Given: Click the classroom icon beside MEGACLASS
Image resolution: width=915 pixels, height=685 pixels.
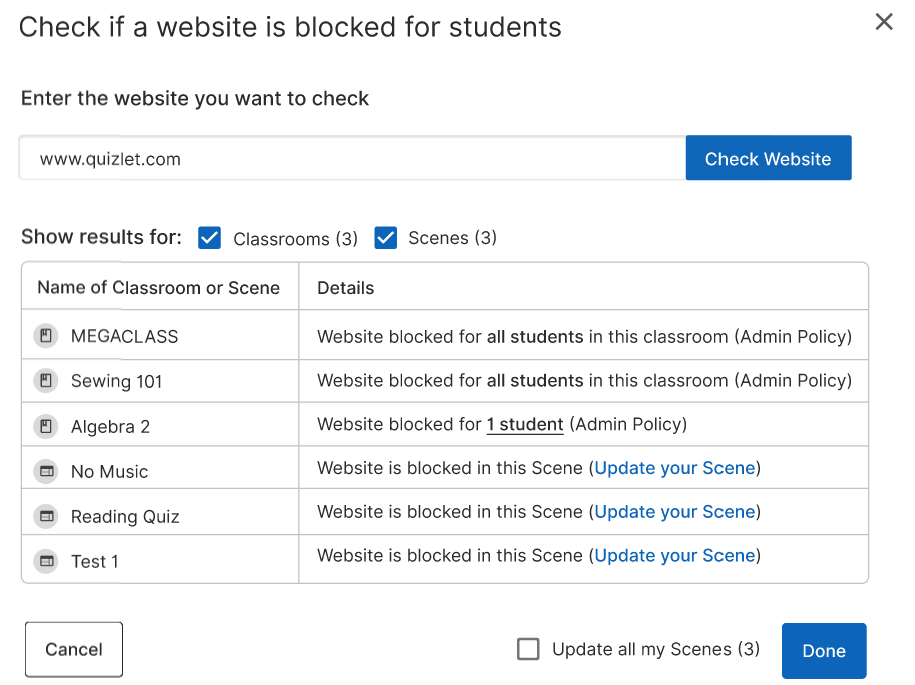Looking at the screenshot, I should [x=46, y=335].
